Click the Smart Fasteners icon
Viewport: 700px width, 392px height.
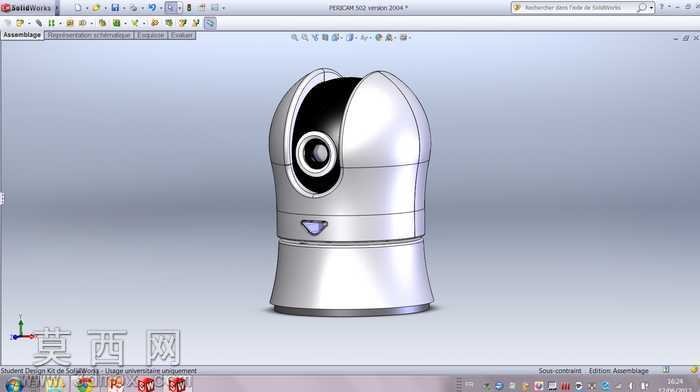tap(70, 23)
